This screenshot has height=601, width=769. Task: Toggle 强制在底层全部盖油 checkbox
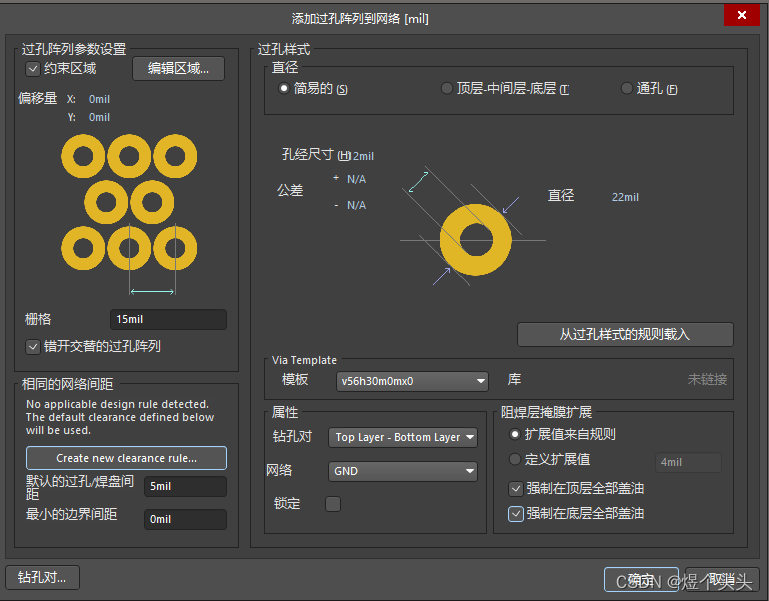(x=515, y=514)
